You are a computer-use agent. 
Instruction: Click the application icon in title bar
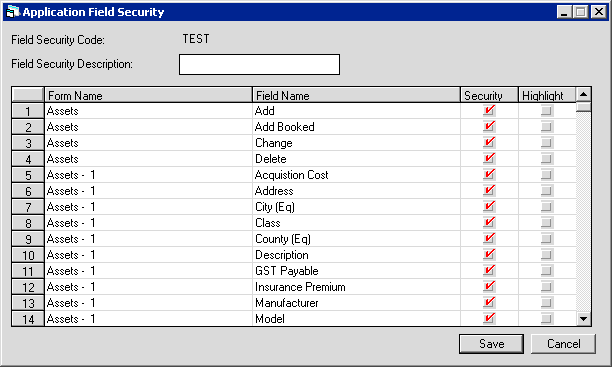[x=13, y=12]
